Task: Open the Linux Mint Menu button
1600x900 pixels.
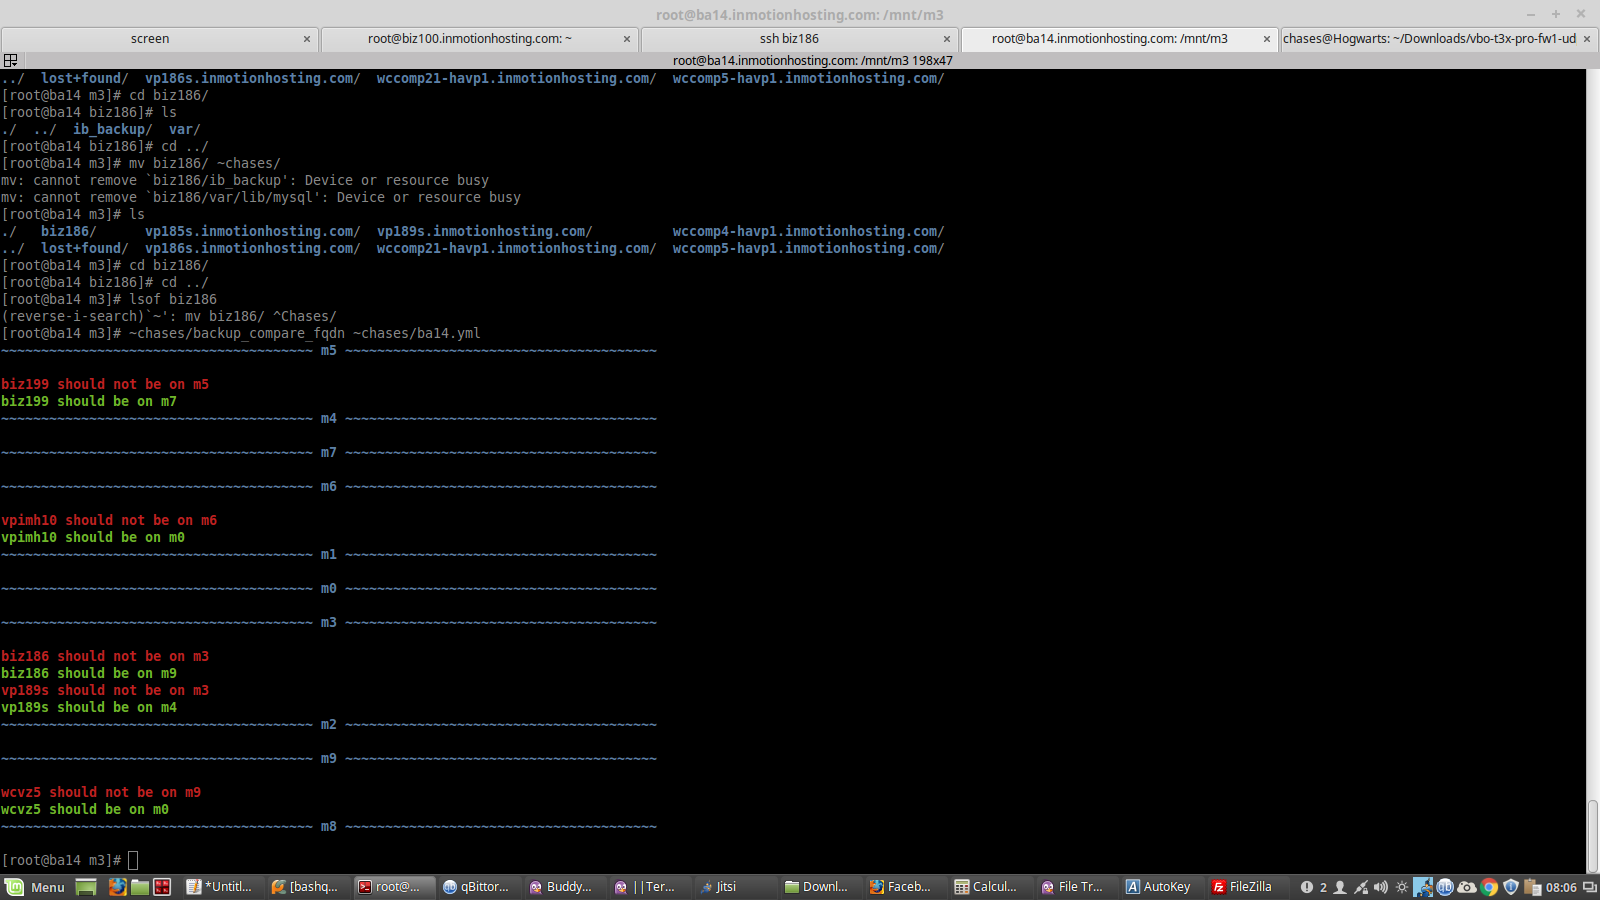Action: click(x=36, y=887)
